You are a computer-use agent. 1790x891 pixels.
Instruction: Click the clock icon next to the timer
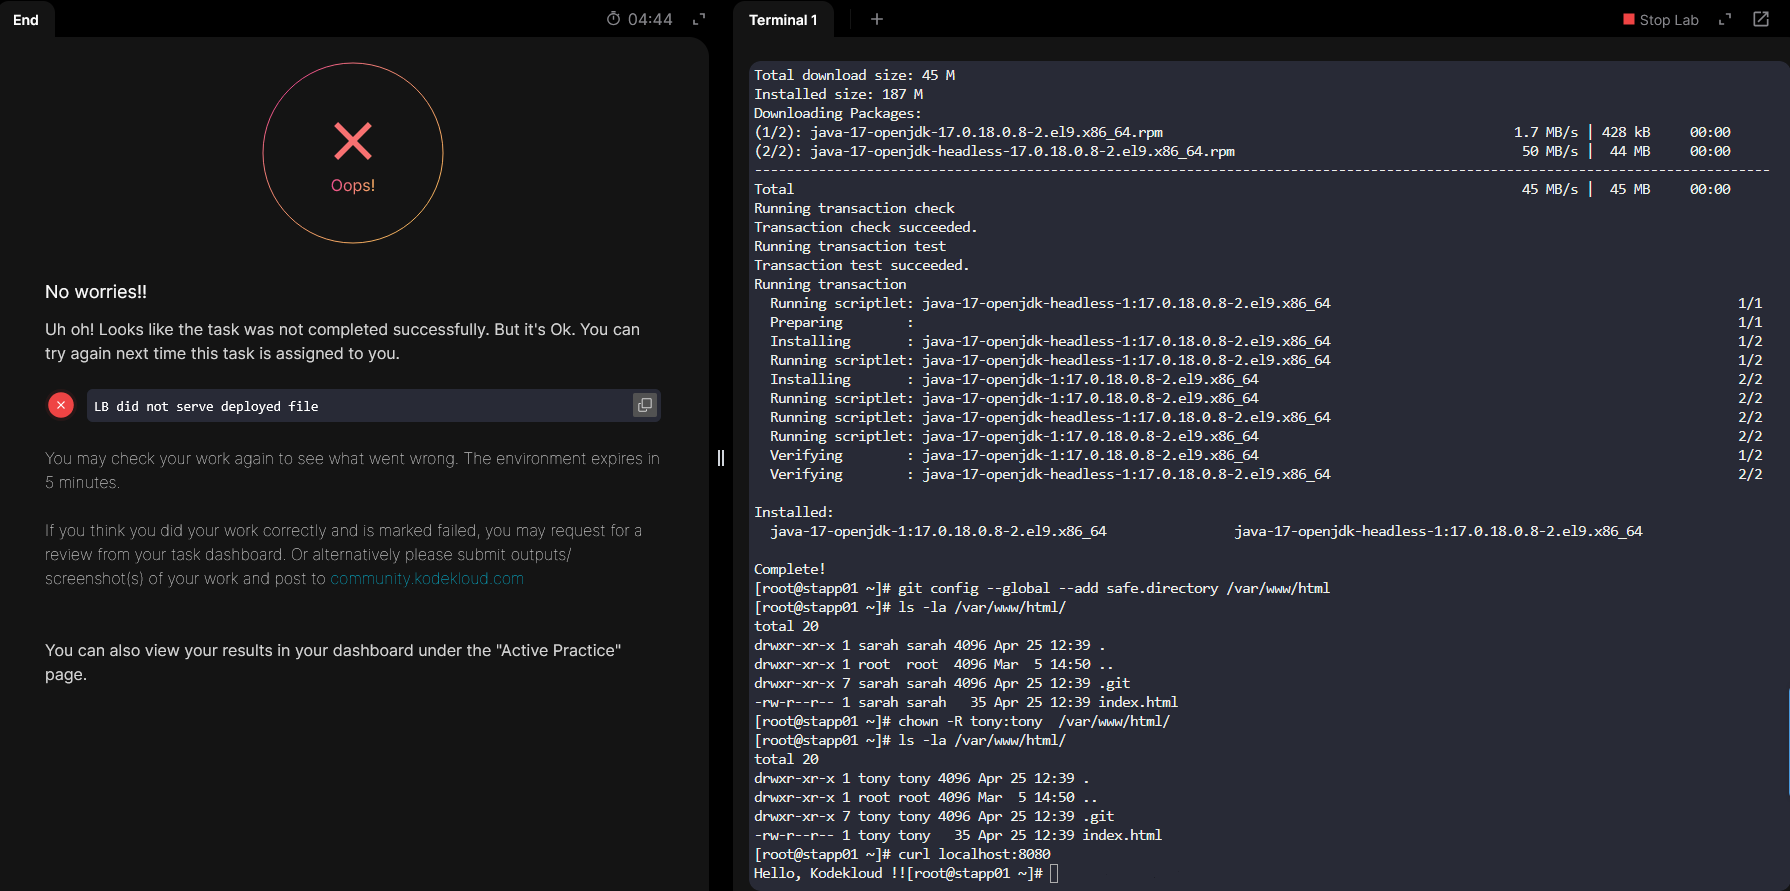pos(613,19)
